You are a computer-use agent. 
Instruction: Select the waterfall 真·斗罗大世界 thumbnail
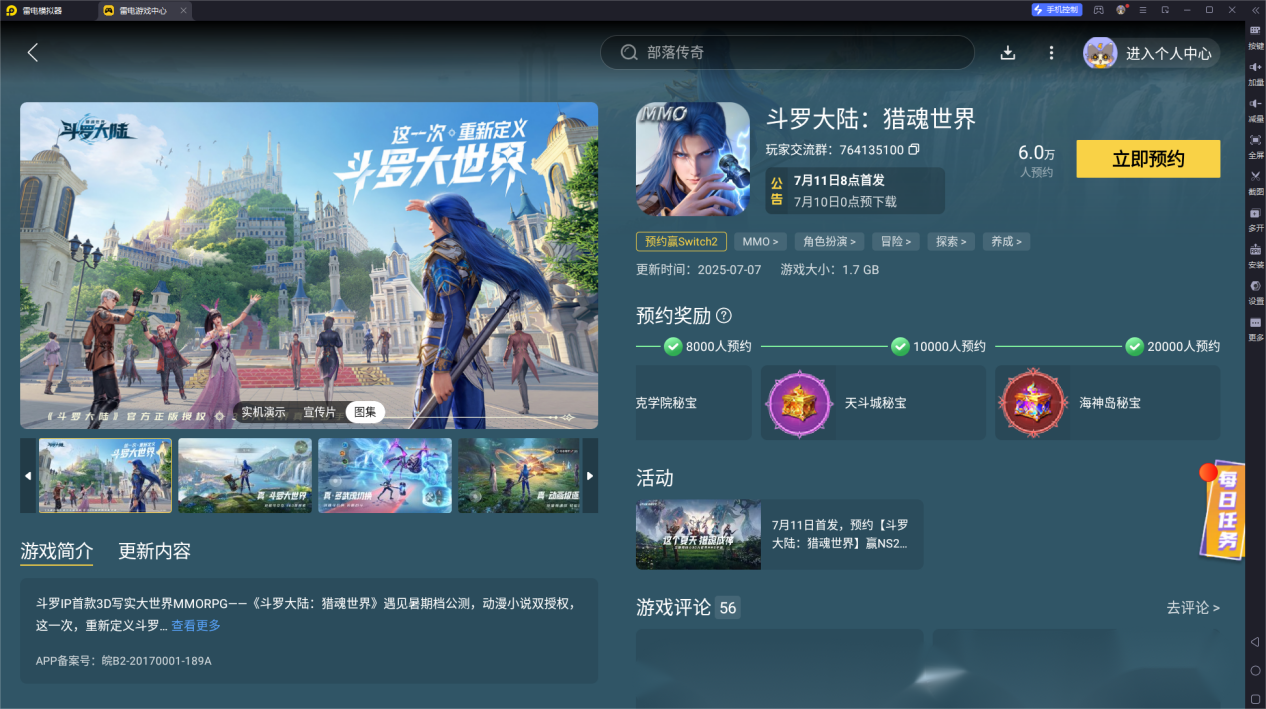[245, 475]
